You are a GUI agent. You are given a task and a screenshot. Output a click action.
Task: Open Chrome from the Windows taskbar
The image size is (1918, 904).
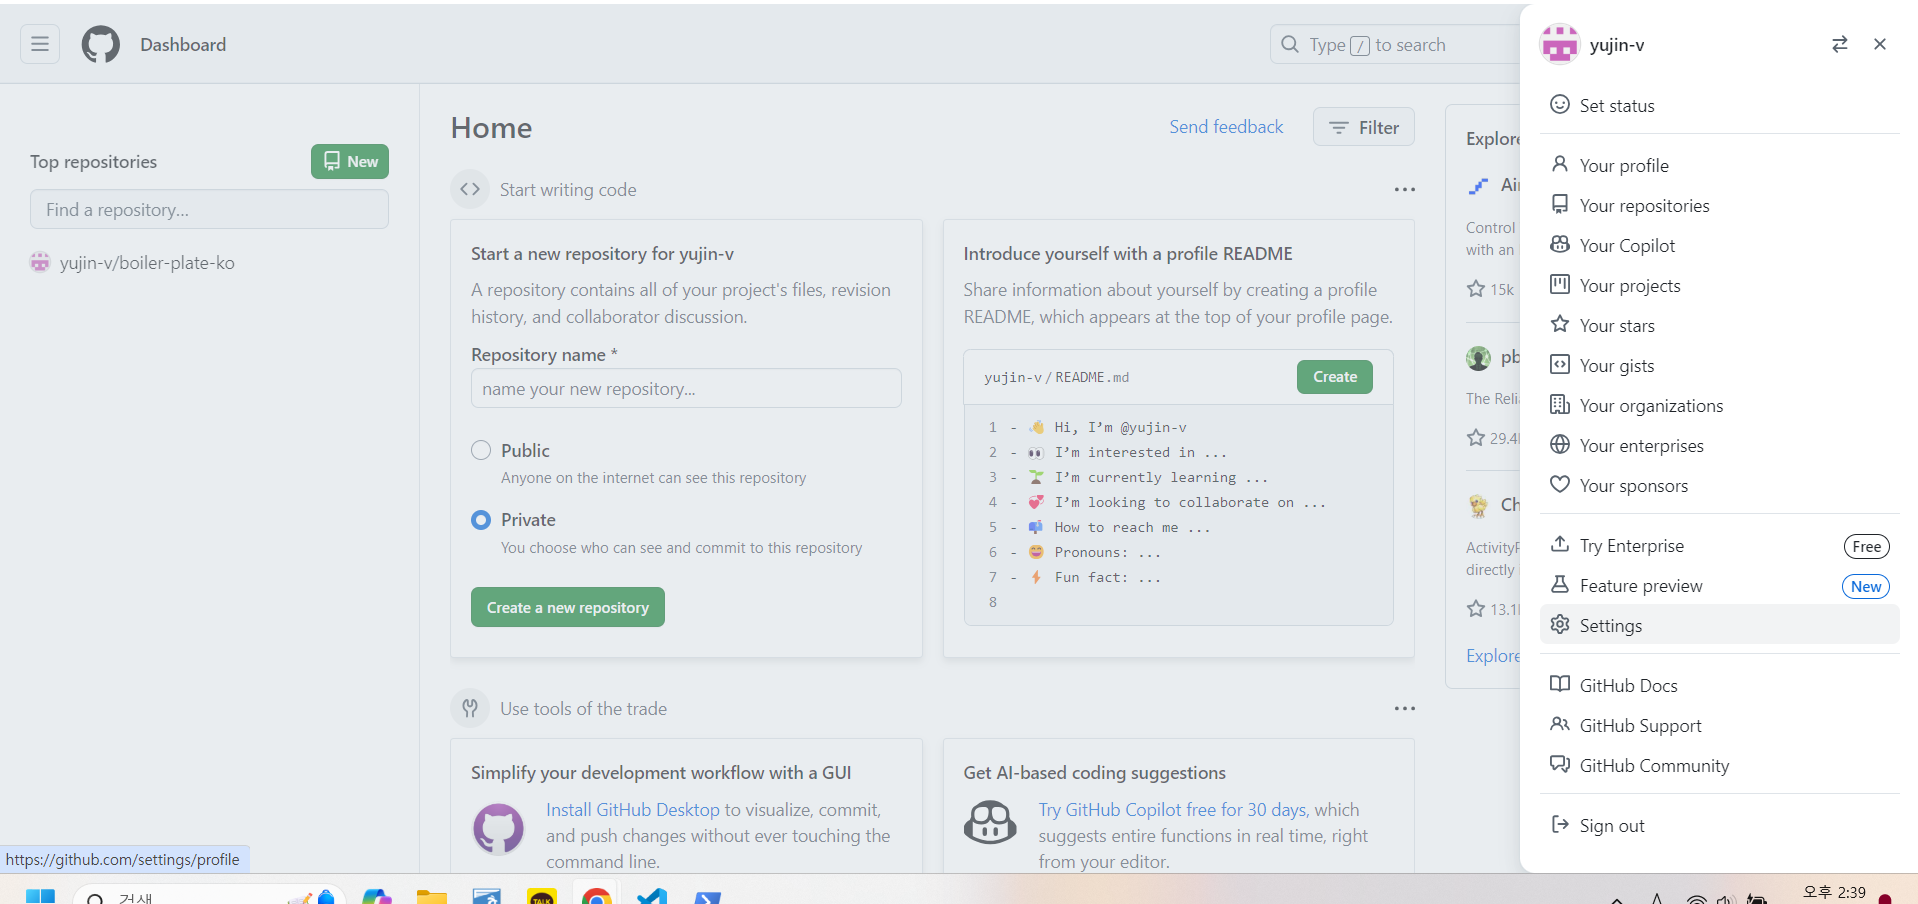597,896
